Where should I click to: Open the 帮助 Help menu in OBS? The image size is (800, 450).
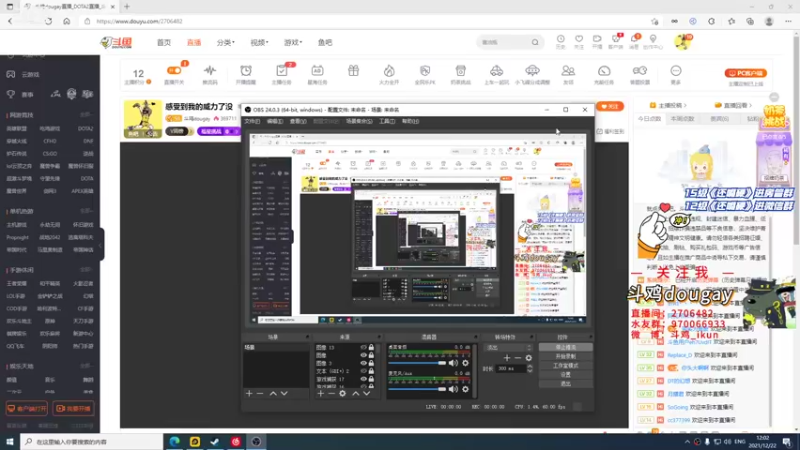410,121
